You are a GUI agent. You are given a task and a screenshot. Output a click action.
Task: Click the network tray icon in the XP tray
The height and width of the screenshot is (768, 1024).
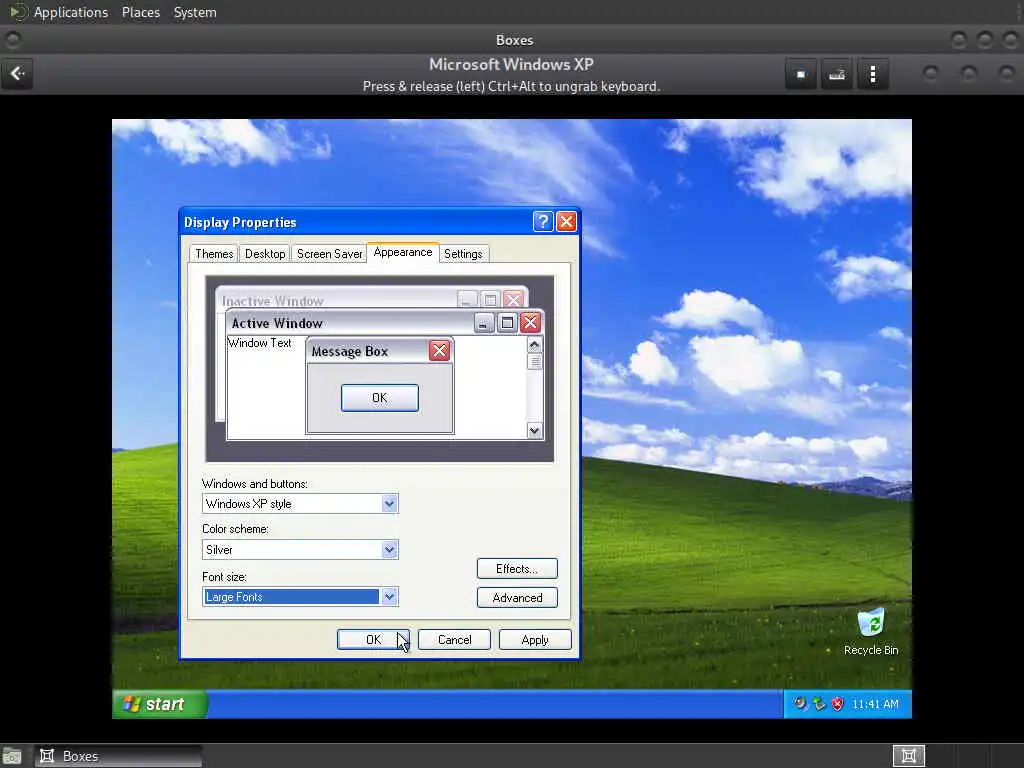819,704
